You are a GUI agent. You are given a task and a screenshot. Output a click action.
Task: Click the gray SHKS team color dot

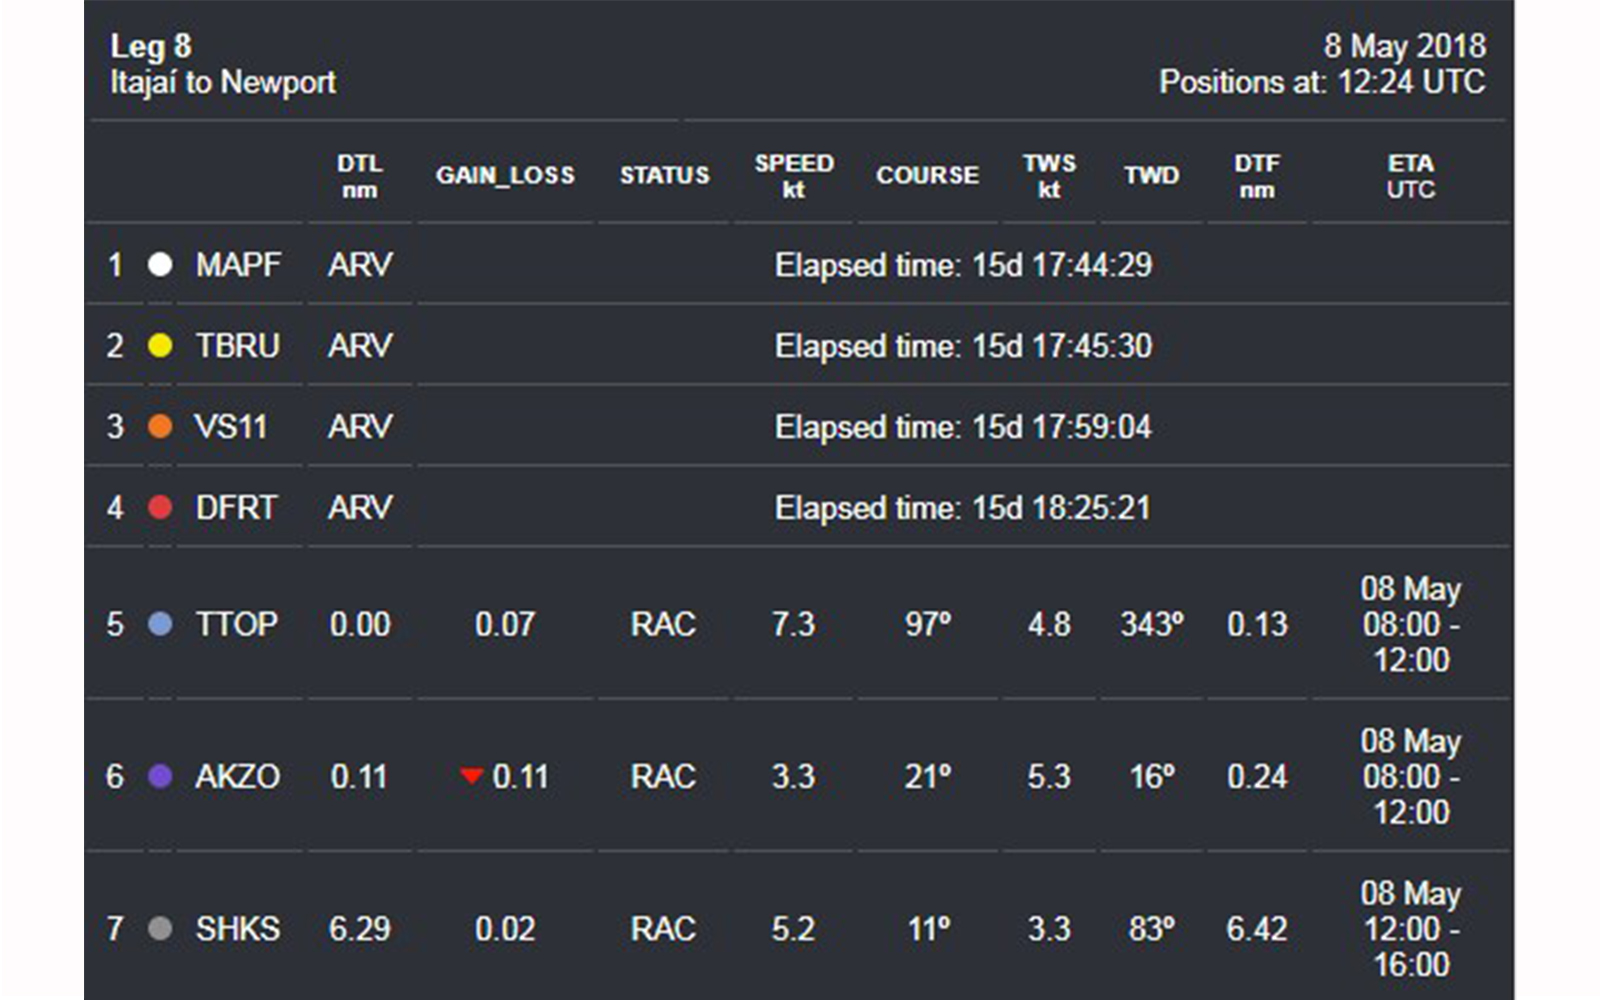tap(160, 929)
